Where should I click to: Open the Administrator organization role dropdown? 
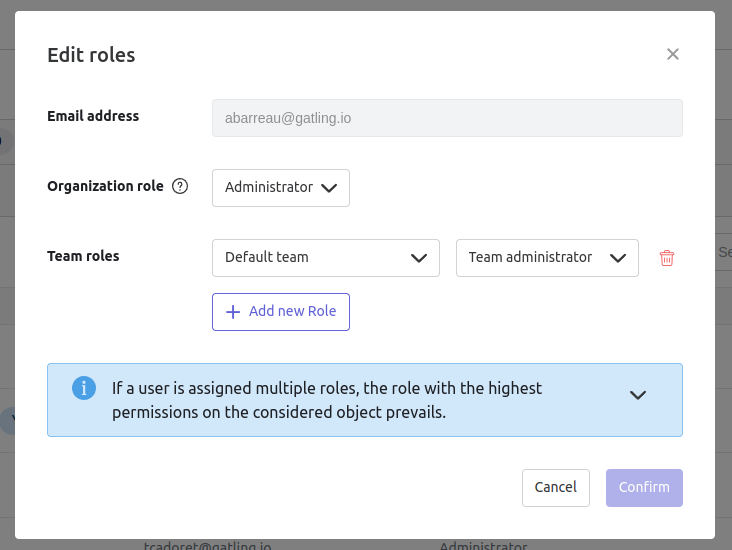(281, 188)
